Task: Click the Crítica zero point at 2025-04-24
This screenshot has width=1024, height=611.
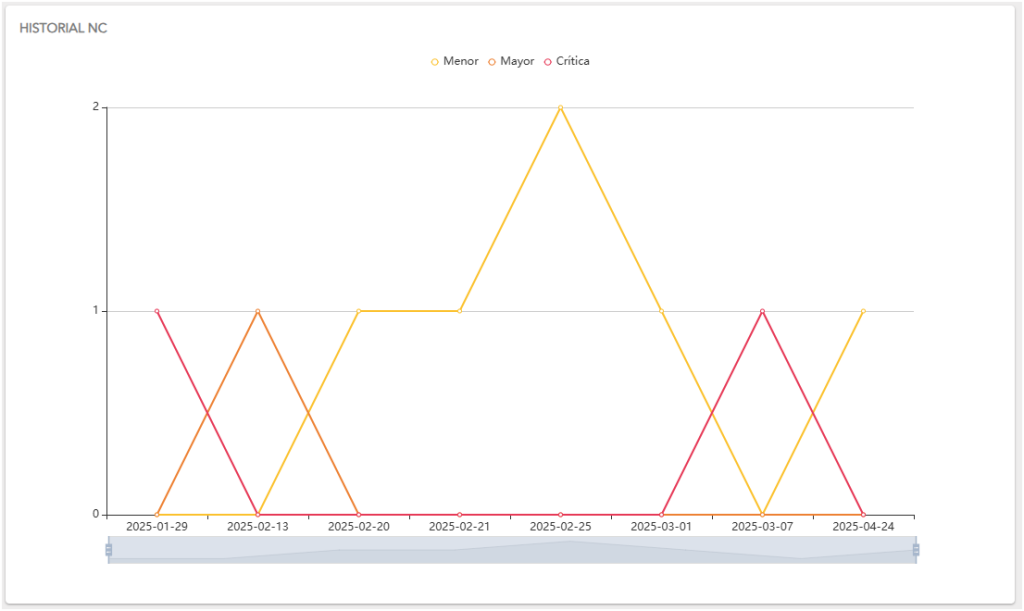Action: point(863,514)
